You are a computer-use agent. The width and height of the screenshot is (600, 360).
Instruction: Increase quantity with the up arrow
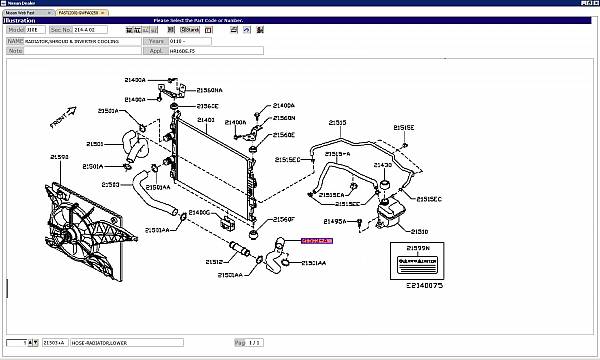click(x=31, y=343)
